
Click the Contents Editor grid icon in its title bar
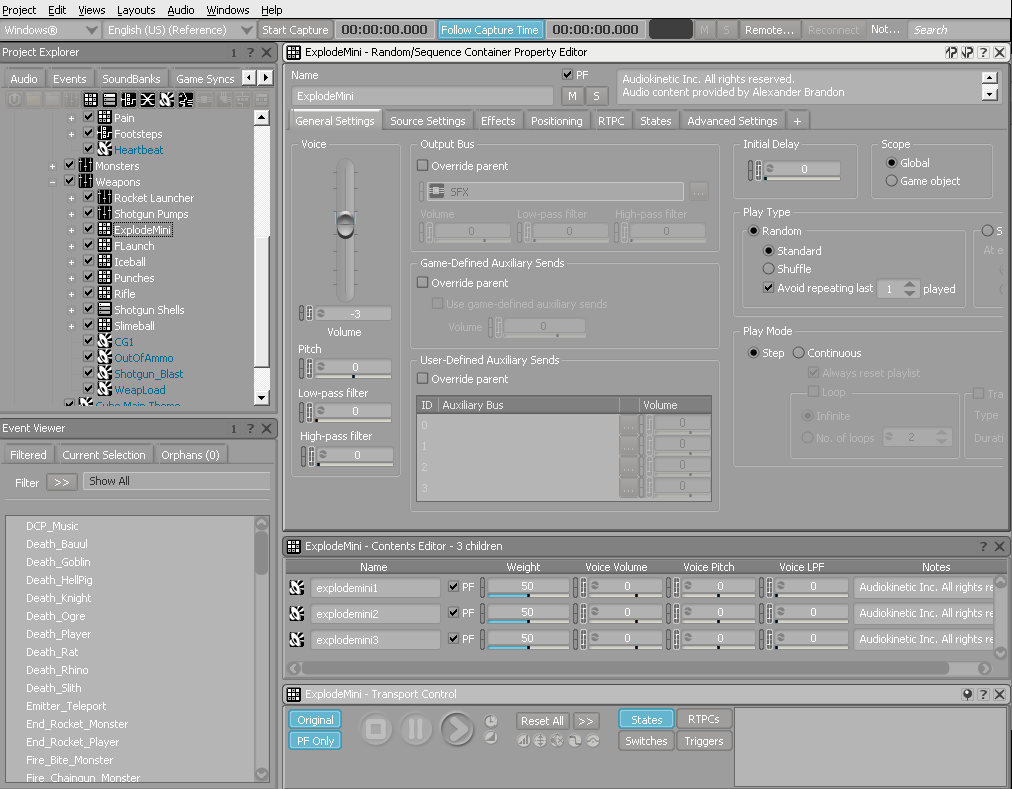coord(295,546)
